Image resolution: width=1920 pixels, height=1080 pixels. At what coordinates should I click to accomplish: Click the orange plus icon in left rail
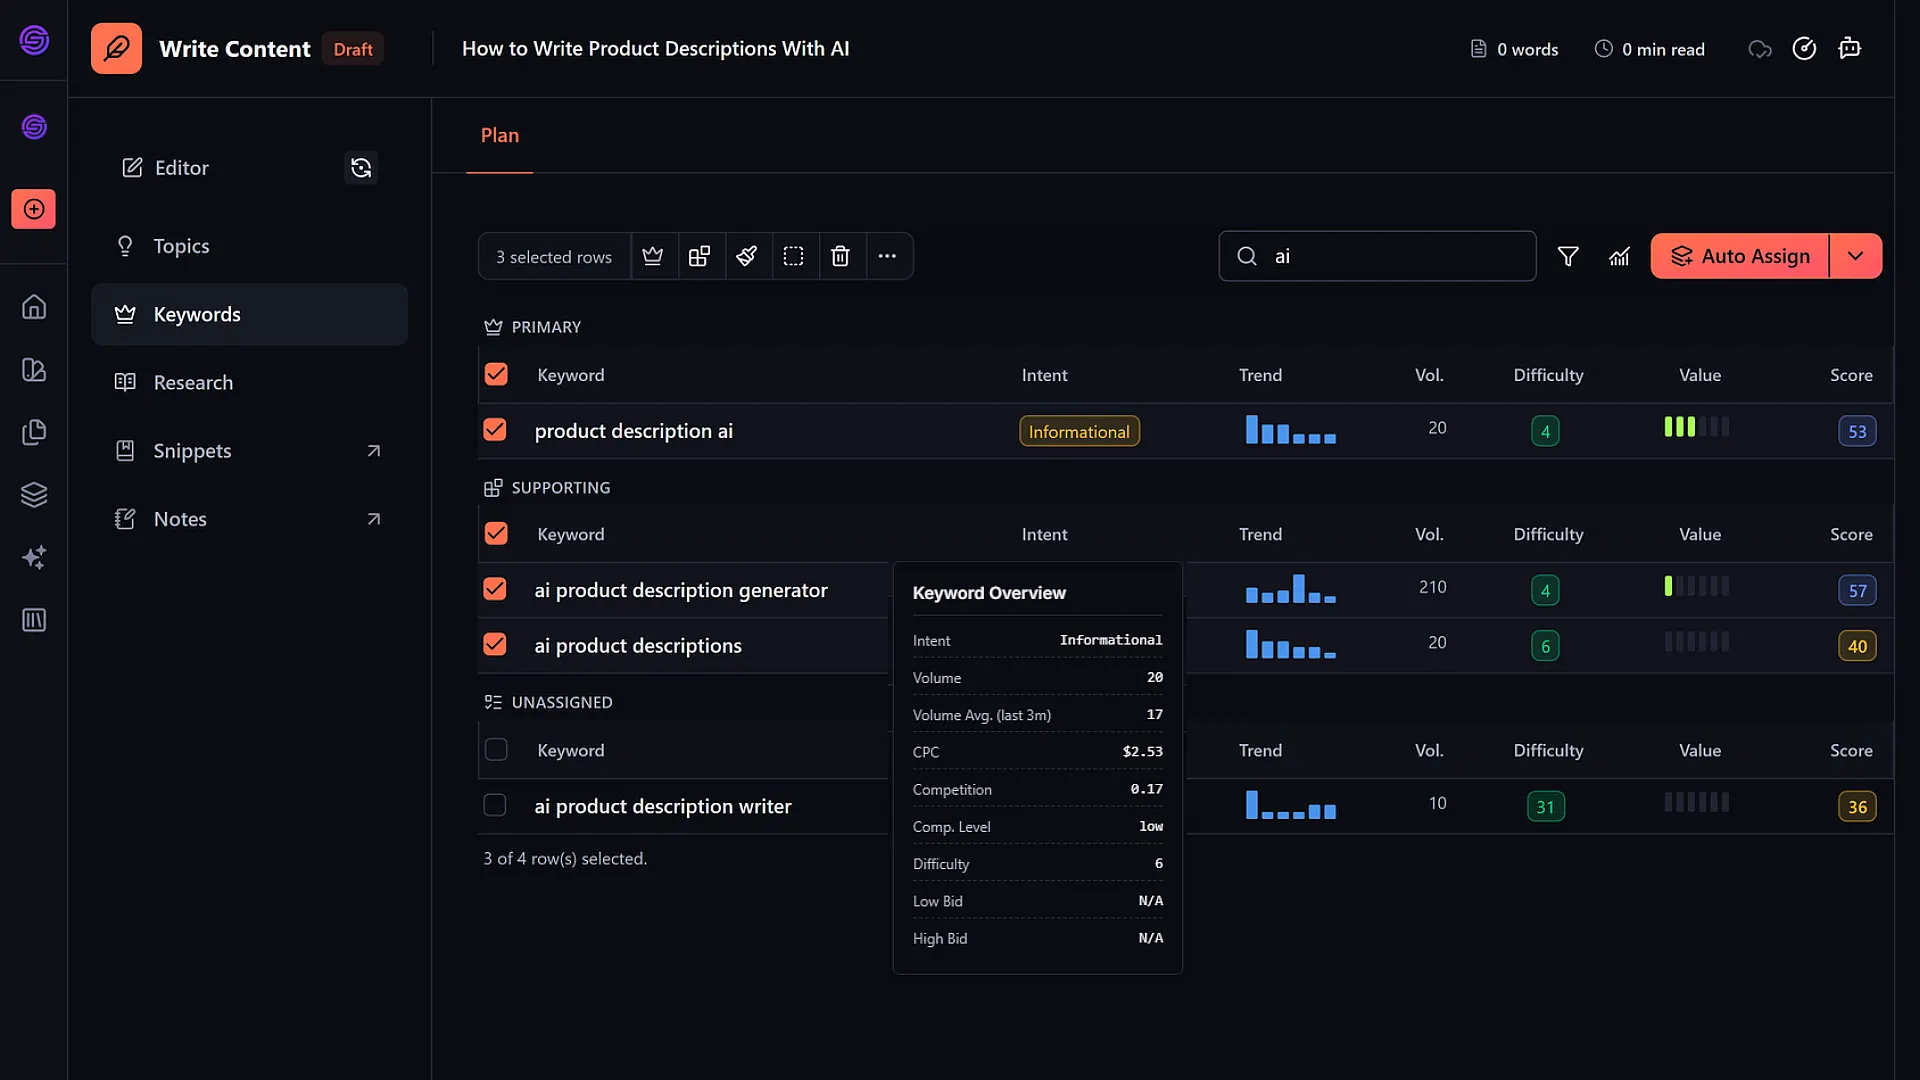coord(34,209)
